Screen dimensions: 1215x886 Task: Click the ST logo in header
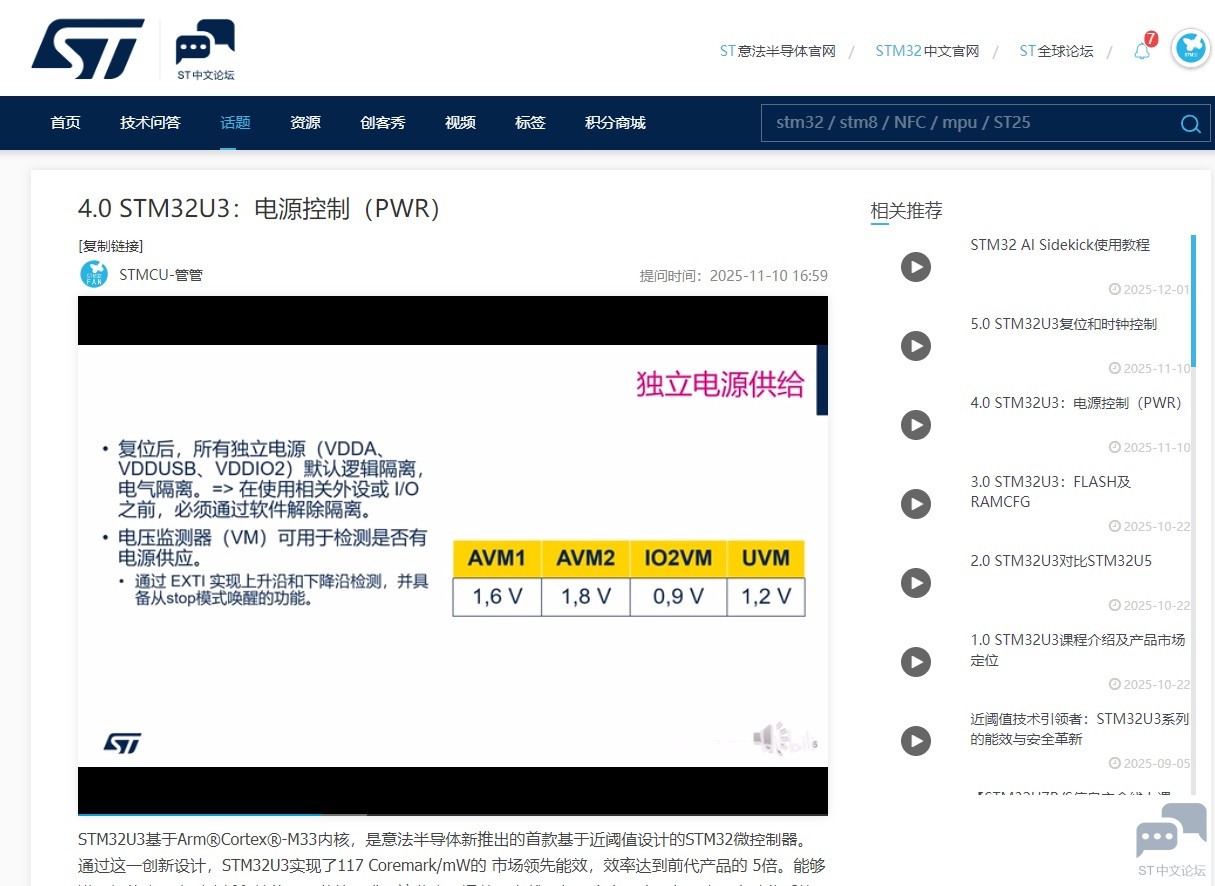(88, 48)
